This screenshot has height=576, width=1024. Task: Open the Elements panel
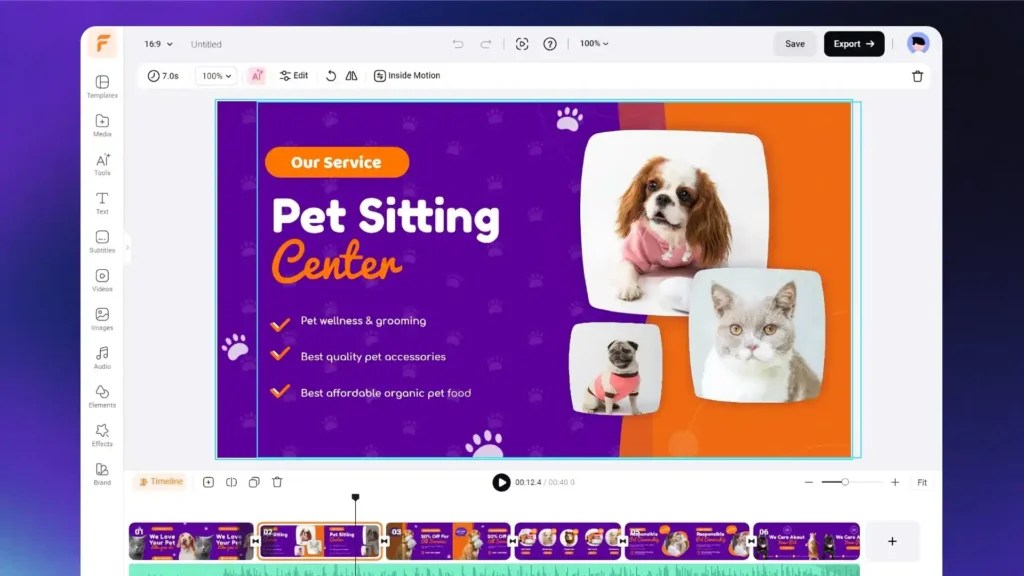click(x=102, y=396)
